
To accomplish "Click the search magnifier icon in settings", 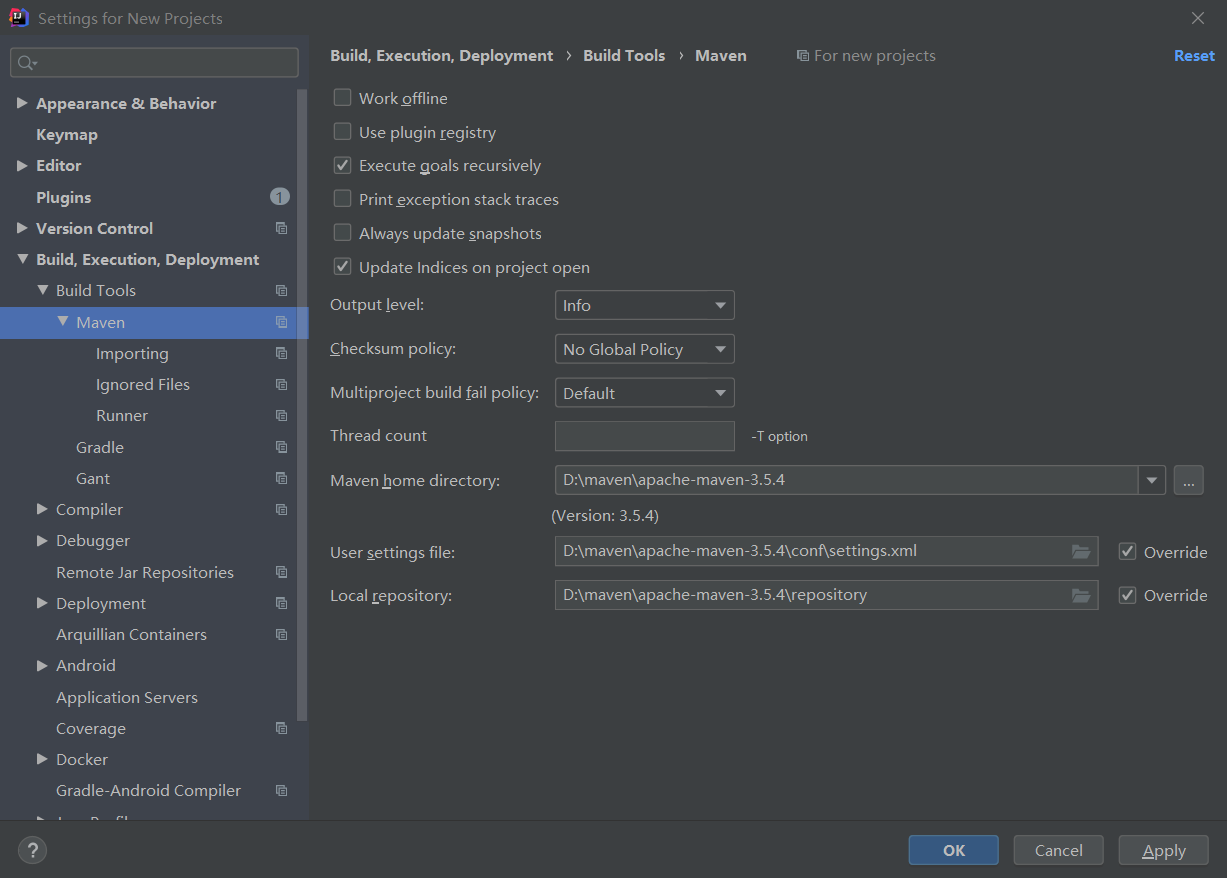I will point(27,63).
